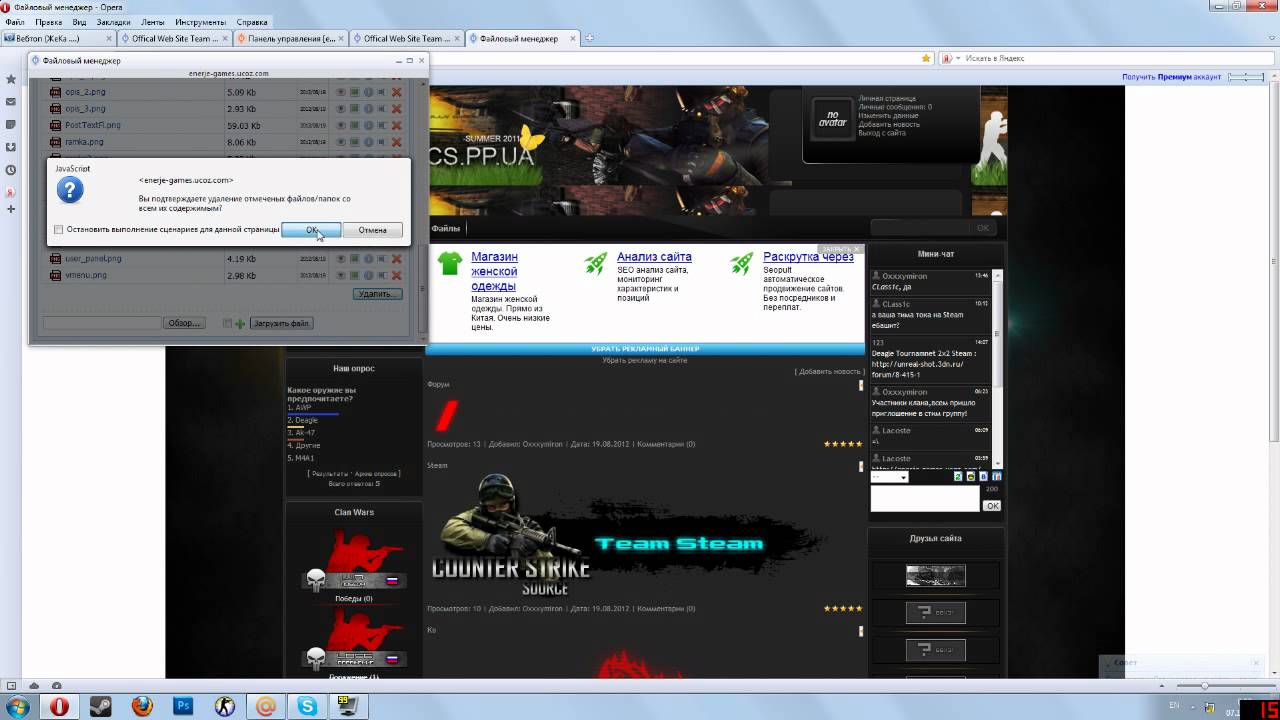This screenshot has width=1280, height=720.
Task: Open Opera Вид menu
Action: click(x=80, y=22)
